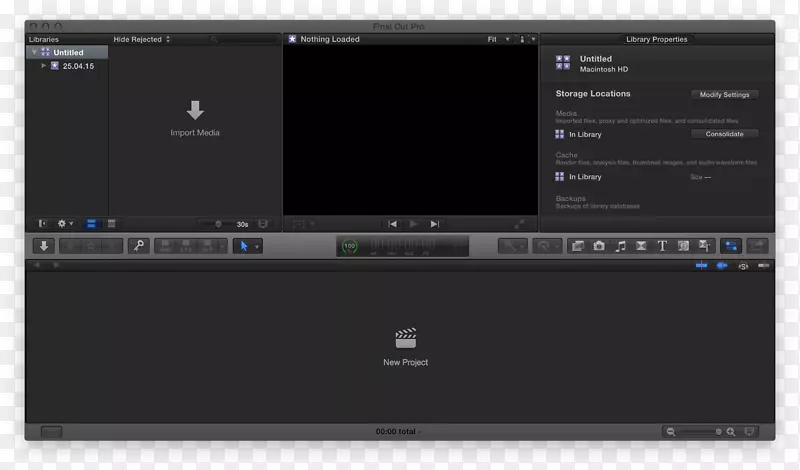
Task: Open timeline clip appearance button
Action: point(749,432)
